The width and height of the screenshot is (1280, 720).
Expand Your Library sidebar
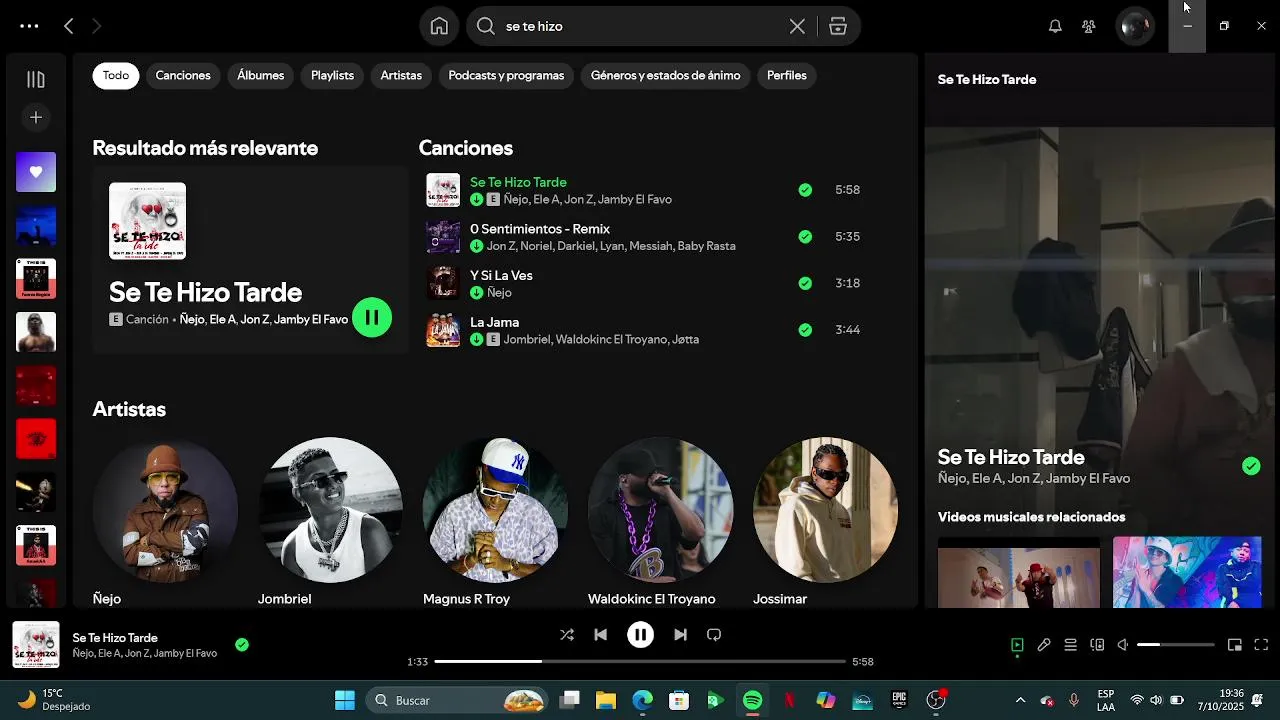pos(36,80)
